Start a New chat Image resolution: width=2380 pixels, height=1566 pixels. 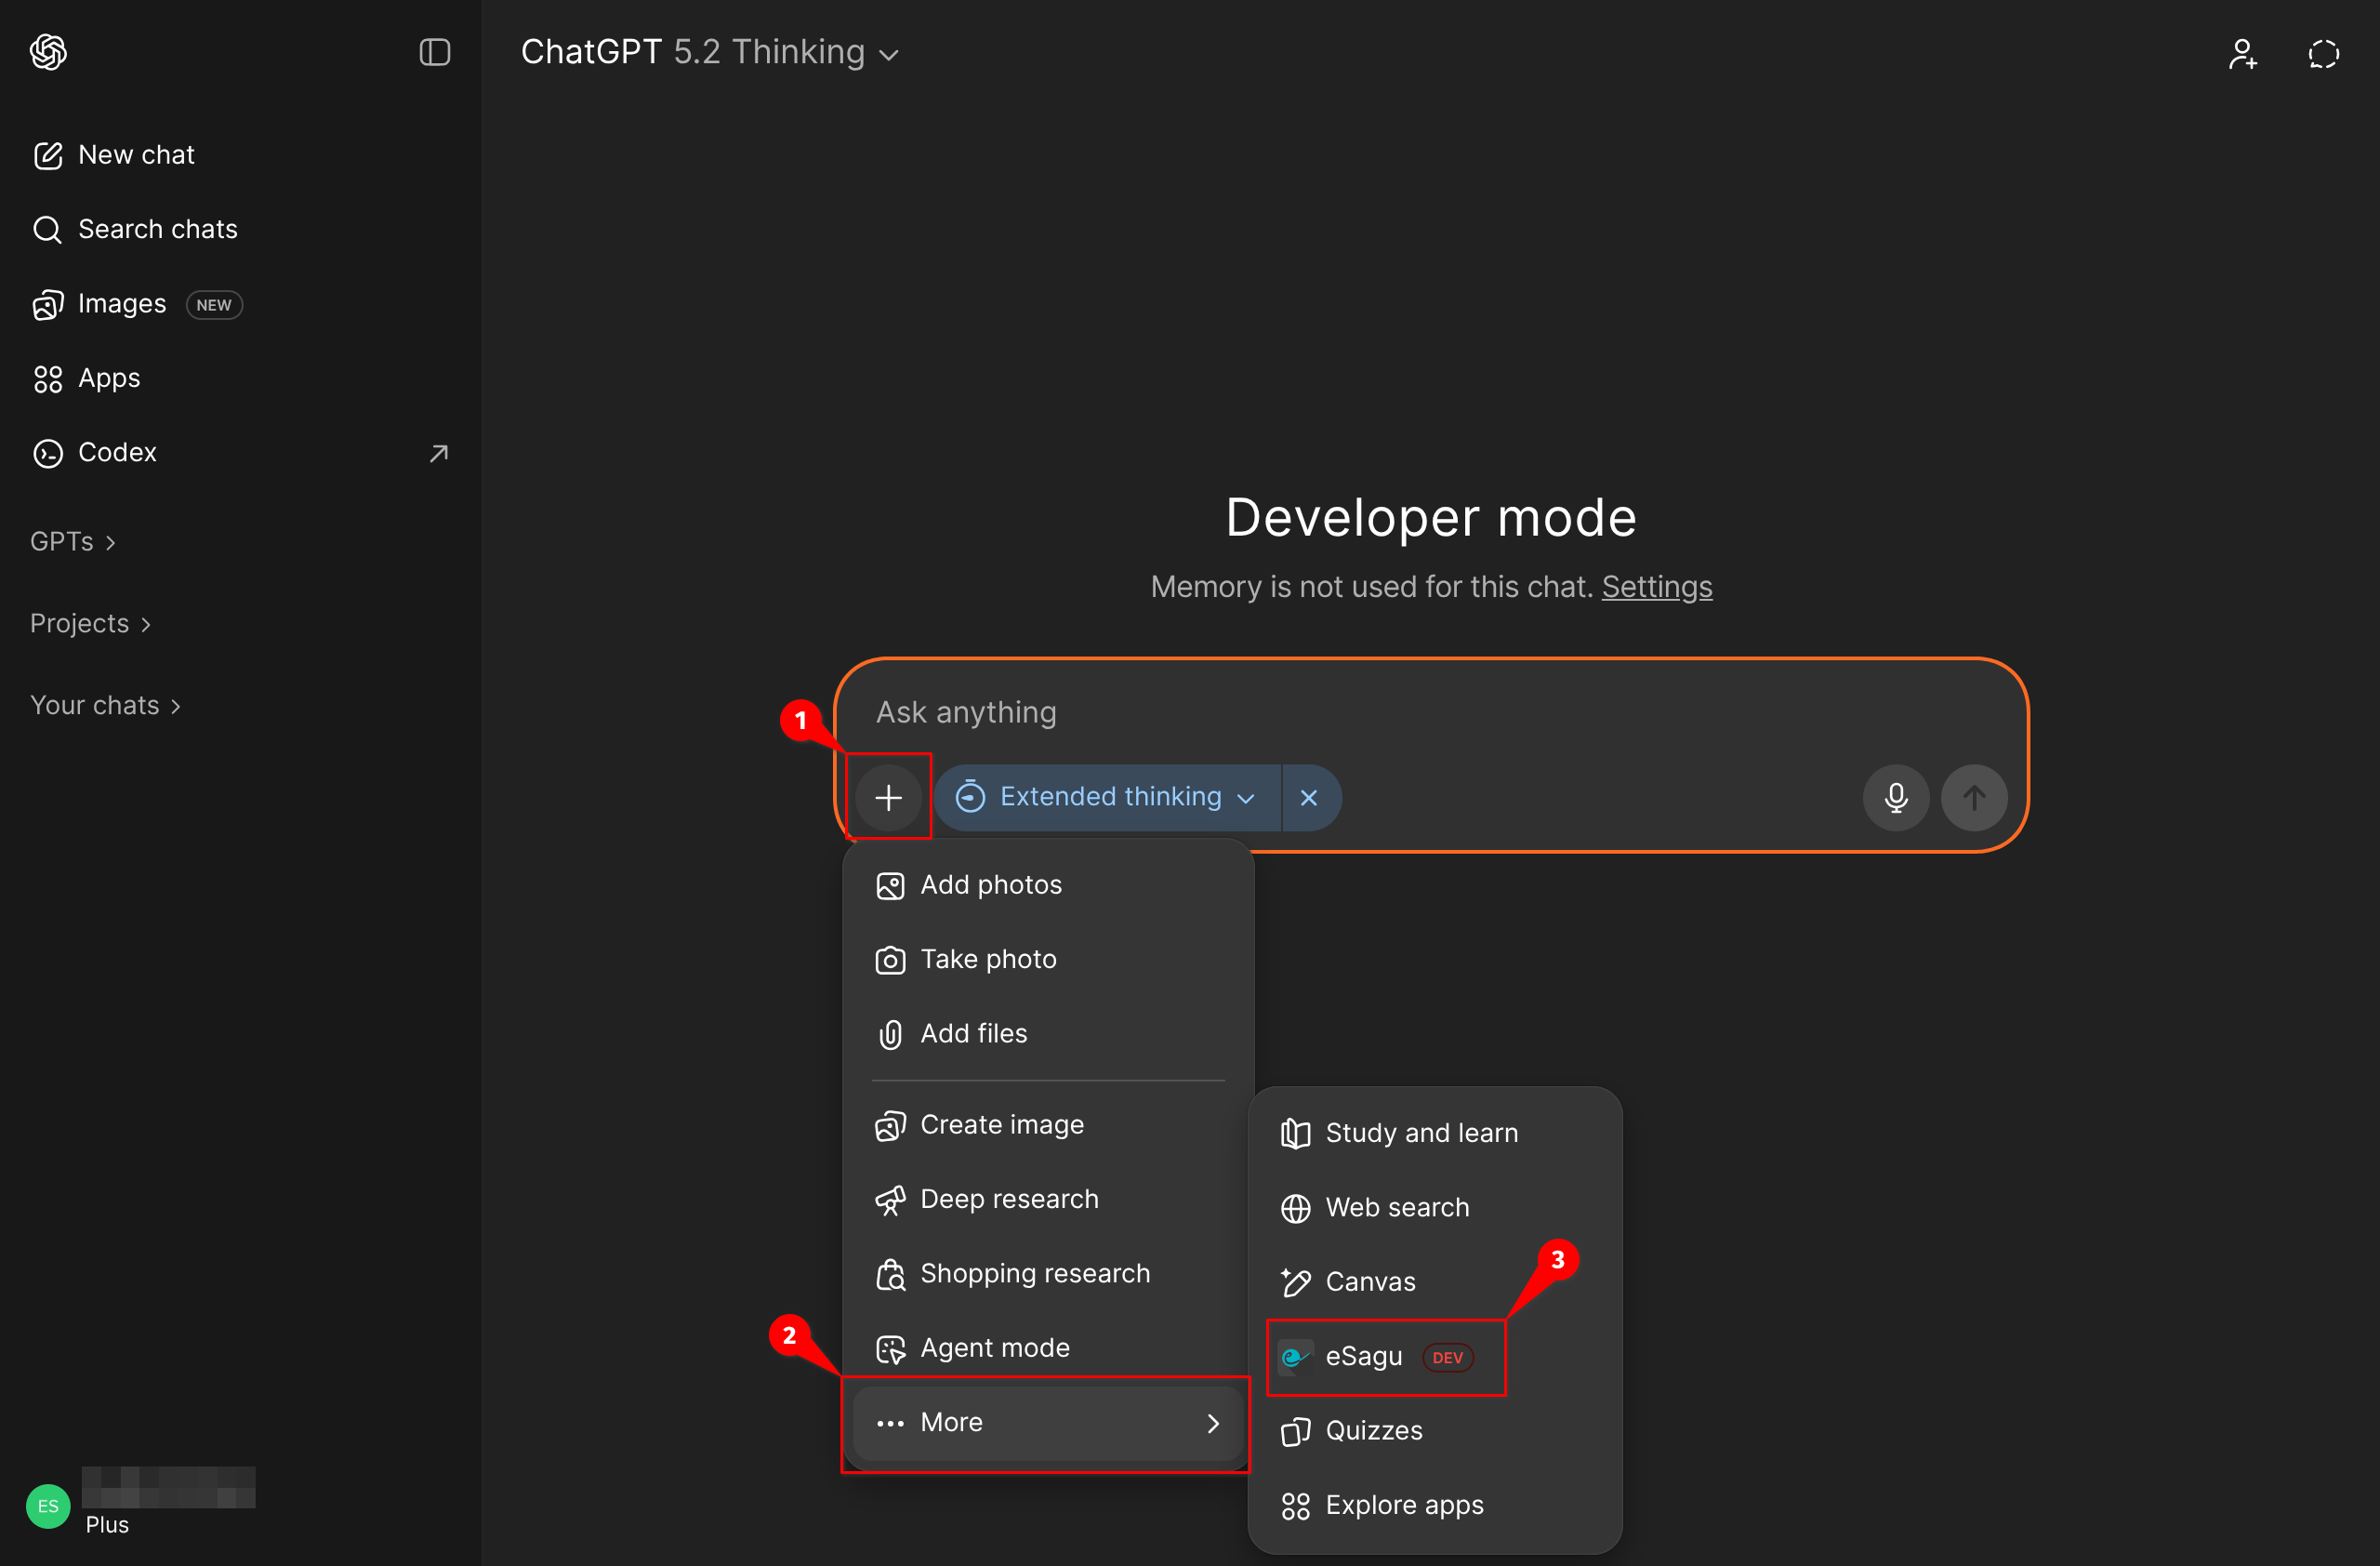click(136, 155)
